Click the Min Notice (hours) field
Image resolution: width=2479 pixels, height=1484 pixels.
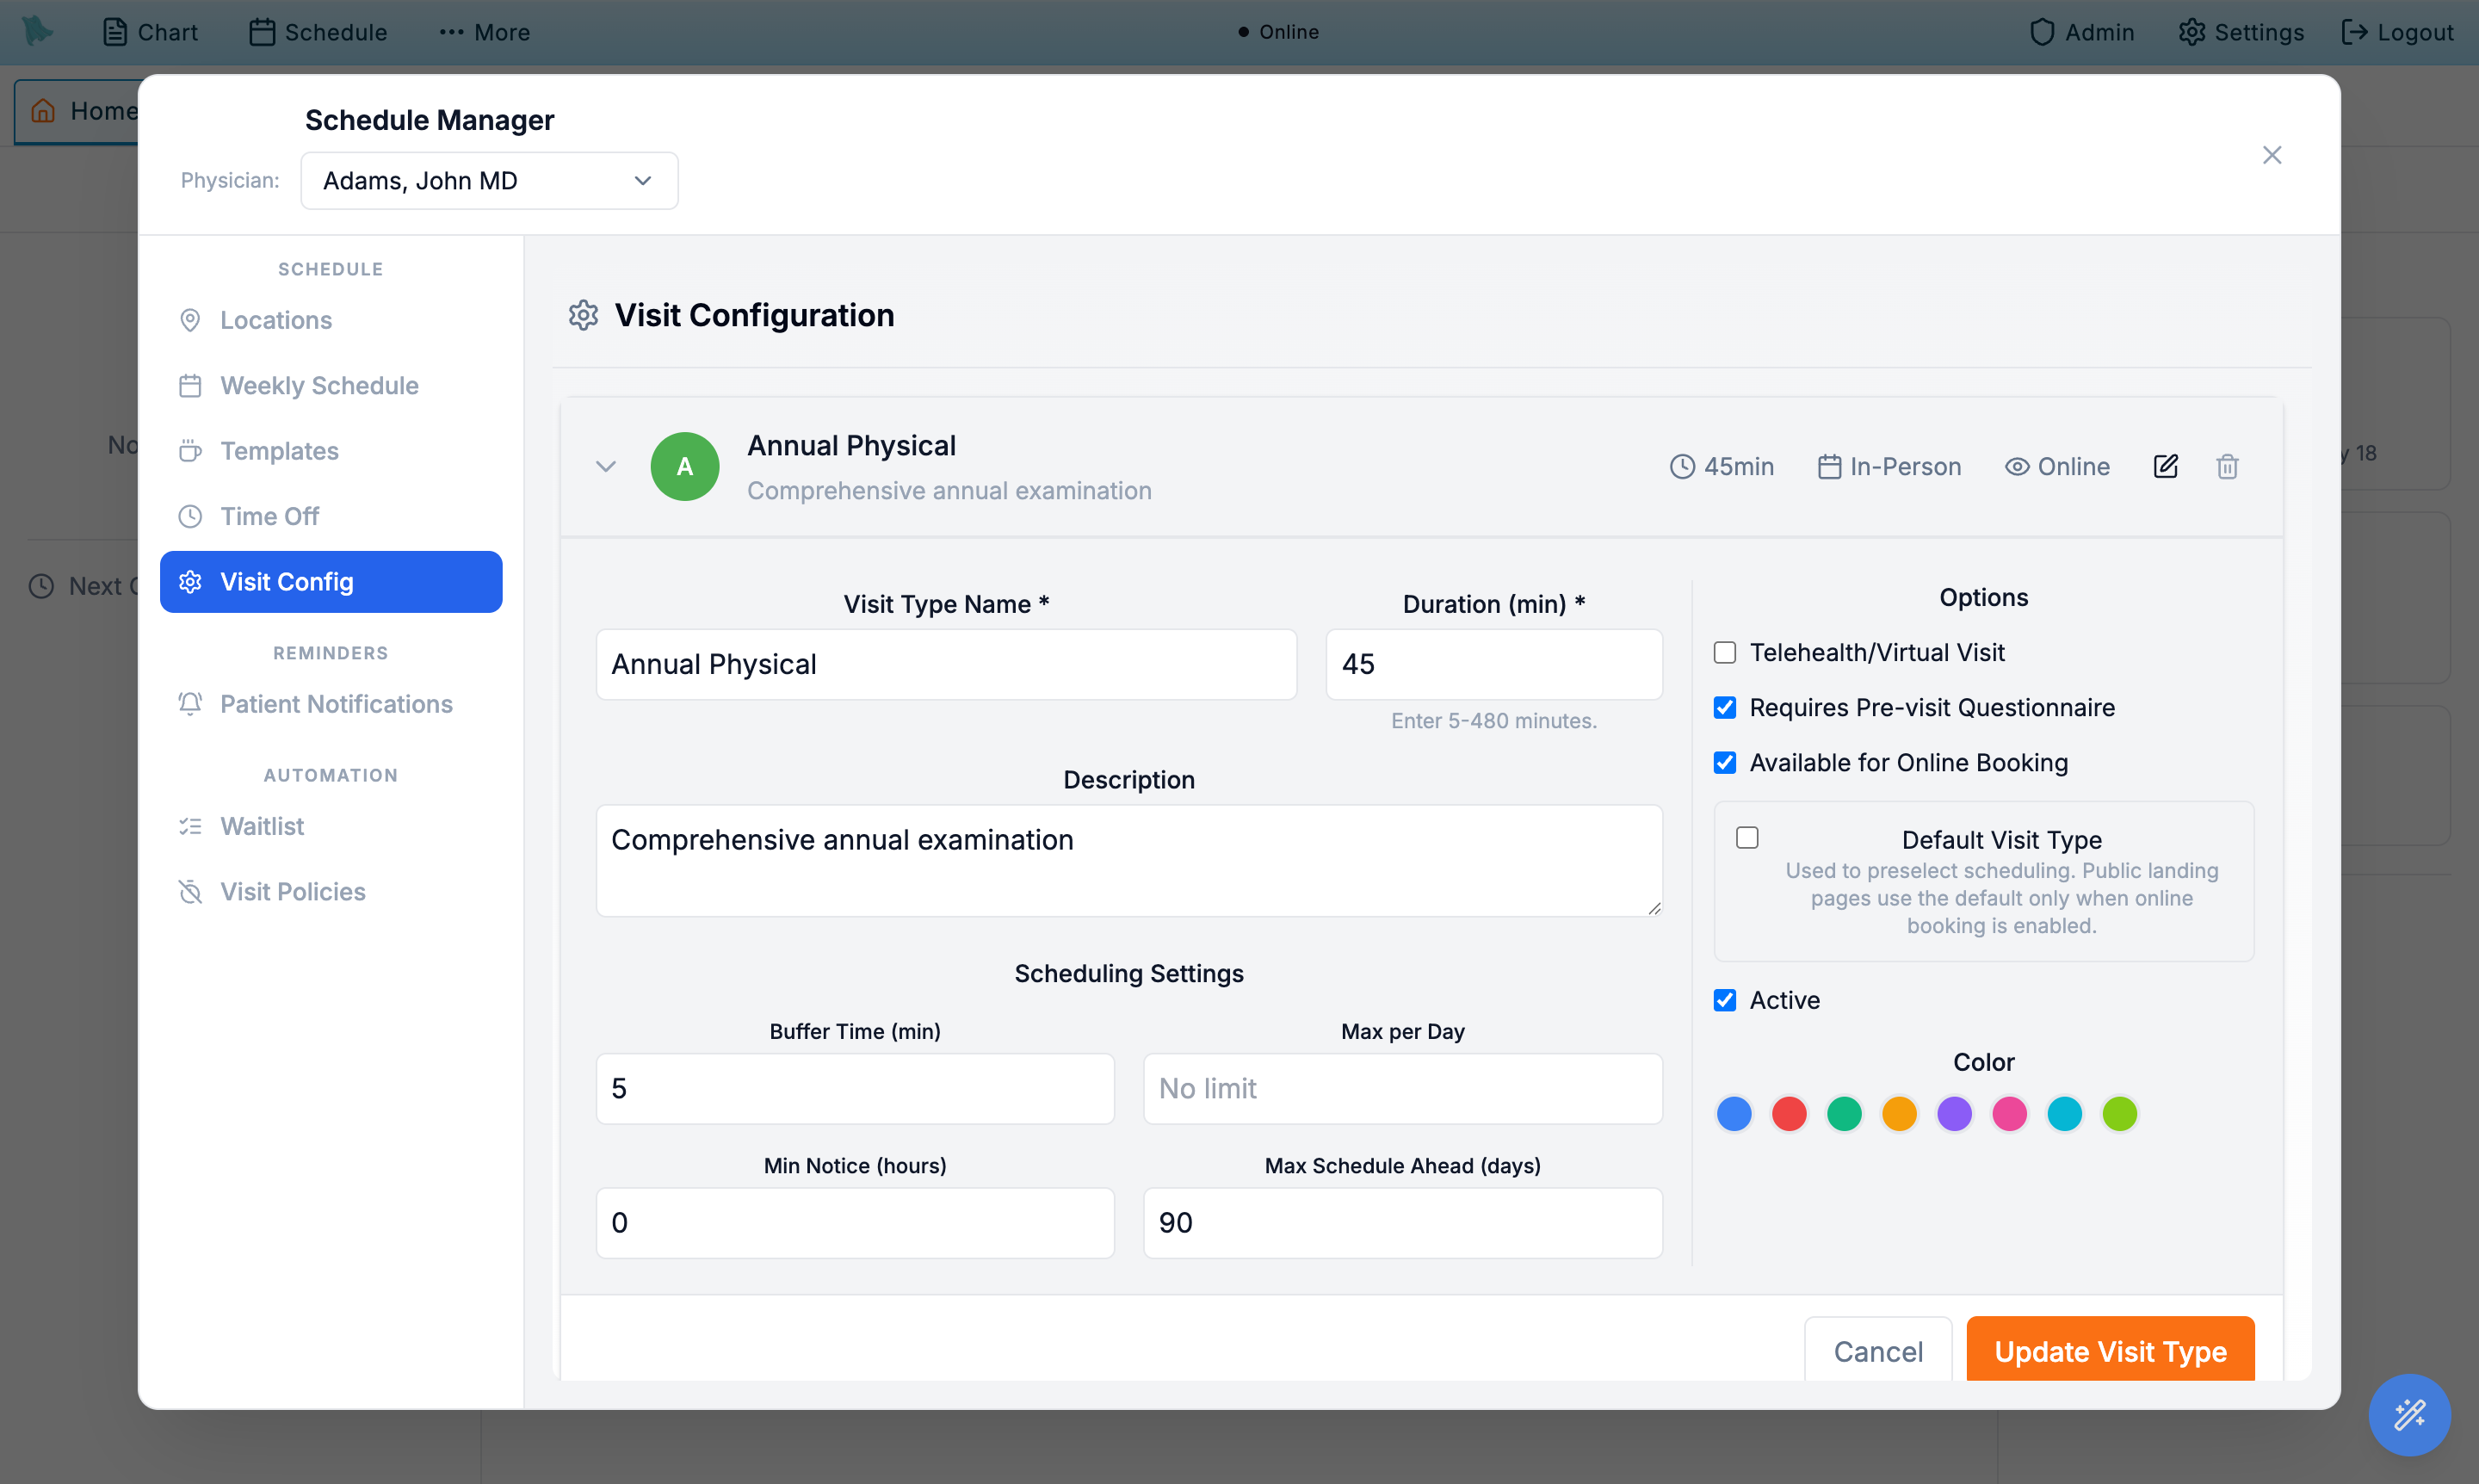coord(855,1223)
